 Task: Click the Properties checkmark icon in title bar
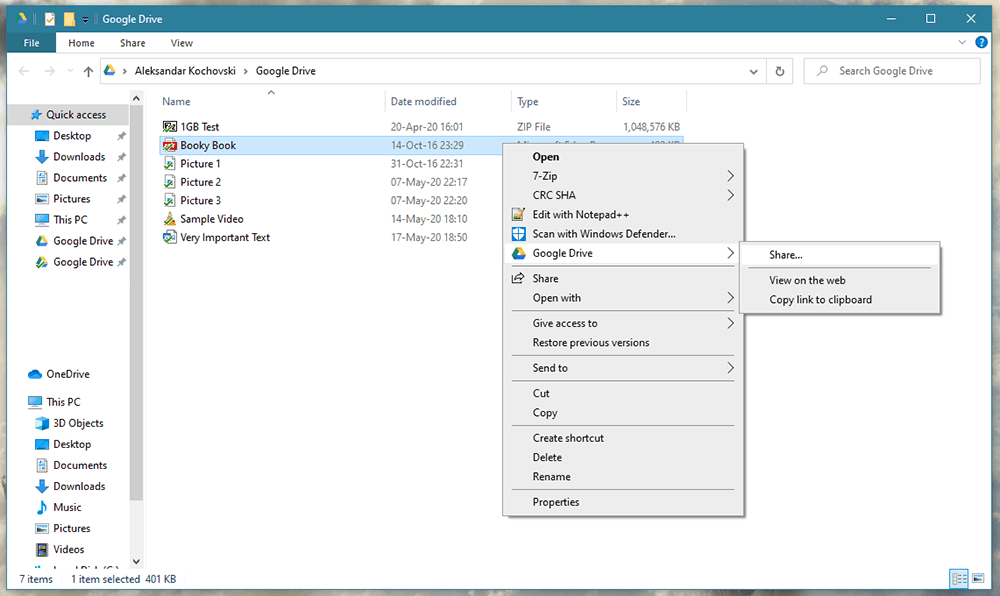[x=50, y=19]
